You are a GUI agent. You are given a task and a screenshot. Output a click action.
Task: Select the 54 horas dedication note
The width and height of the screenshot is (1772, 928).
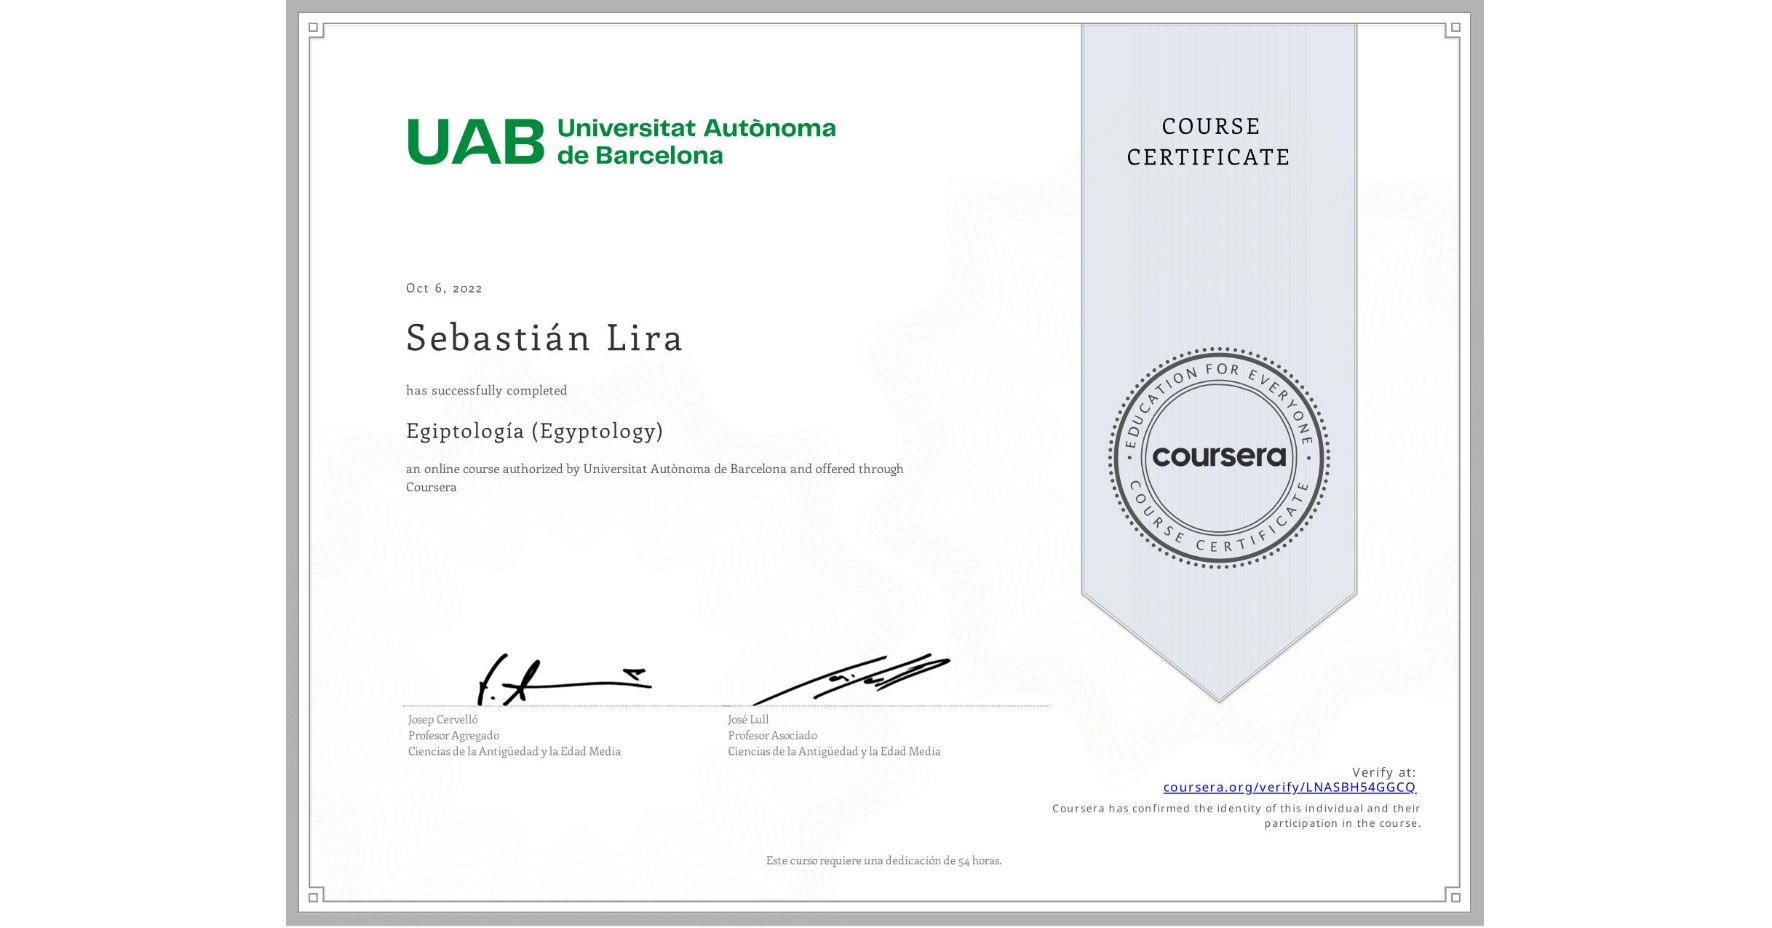883,858
